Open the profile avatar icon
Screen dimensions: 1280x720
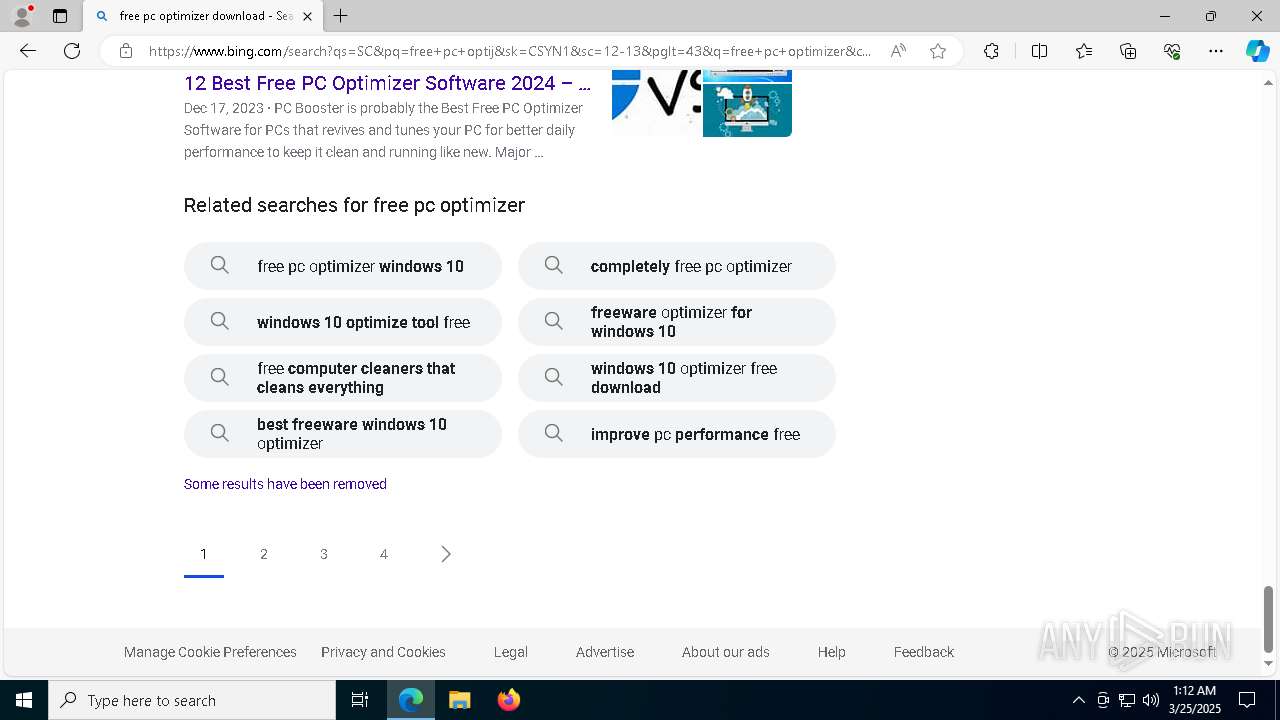(x=22, y=16)
